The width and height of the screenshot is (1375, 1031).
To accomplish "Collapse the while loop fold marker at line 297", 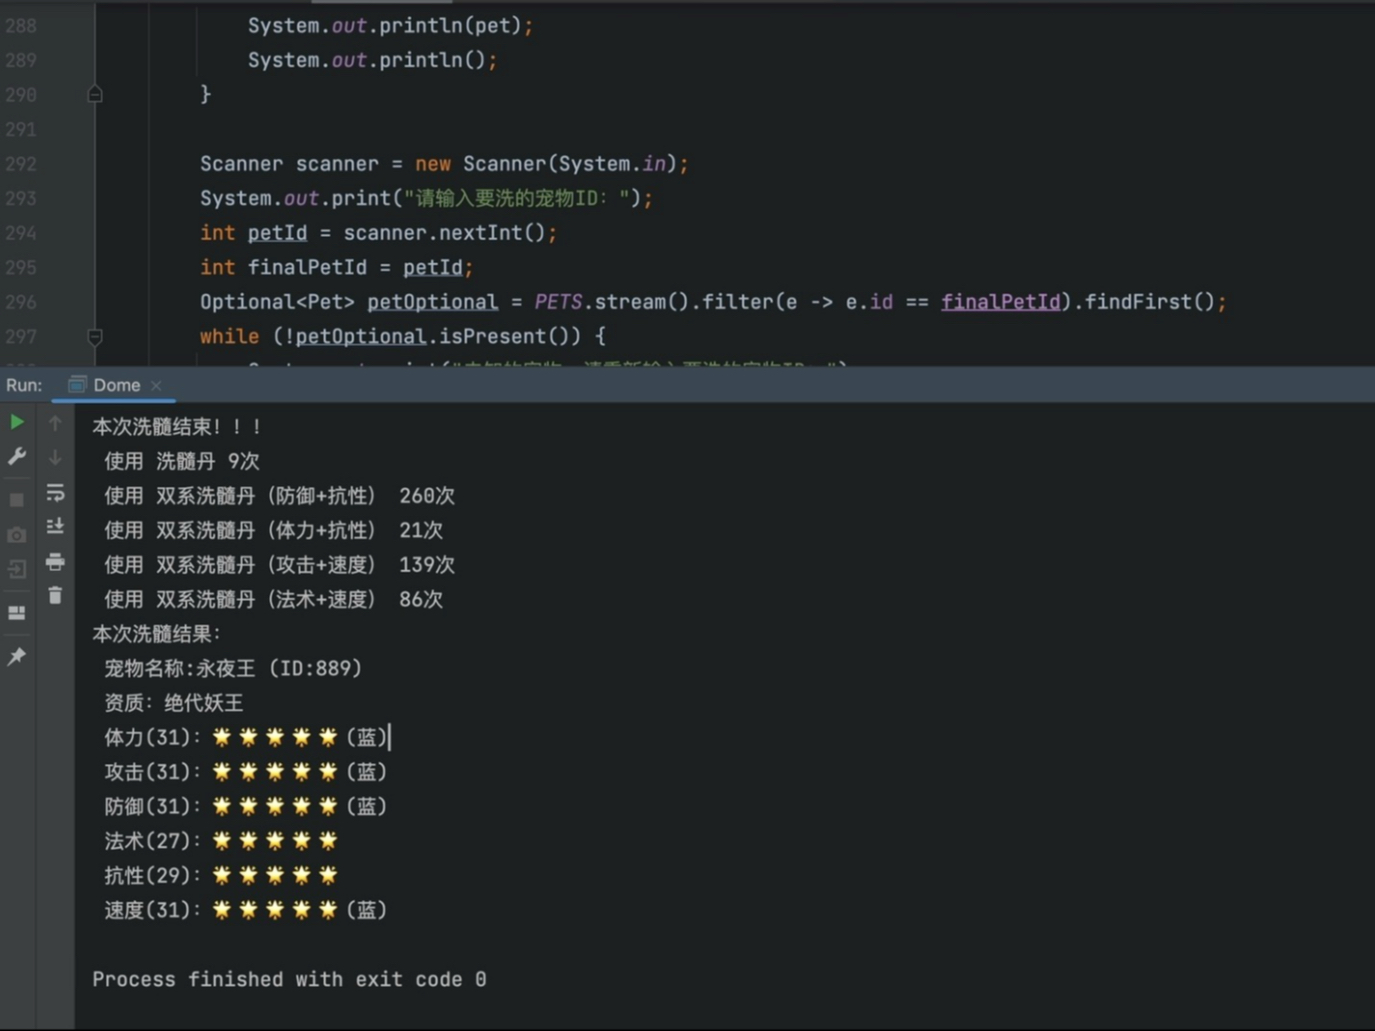I will pos(95,336).
